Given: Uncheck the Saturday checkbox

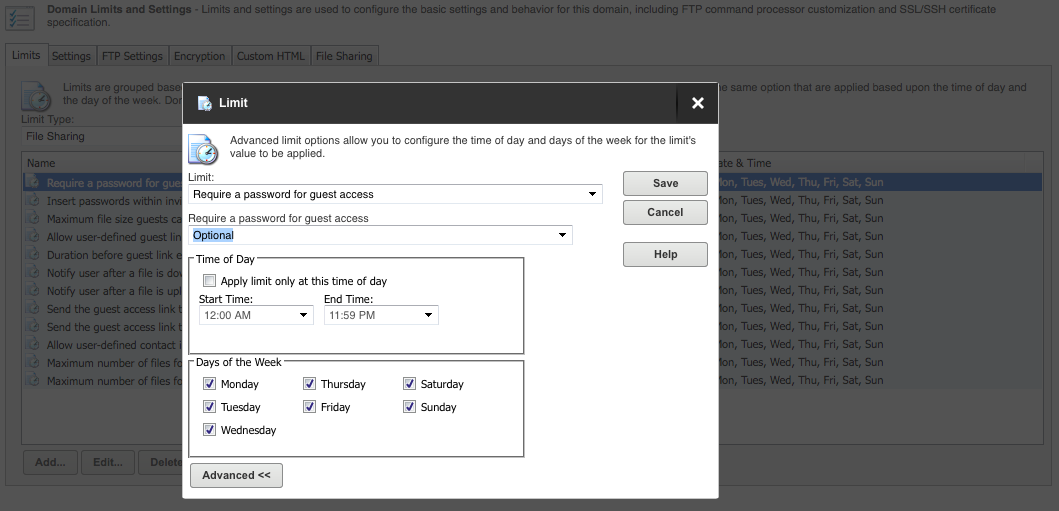Looking at the screenshot, I should [x=409, y=384].
